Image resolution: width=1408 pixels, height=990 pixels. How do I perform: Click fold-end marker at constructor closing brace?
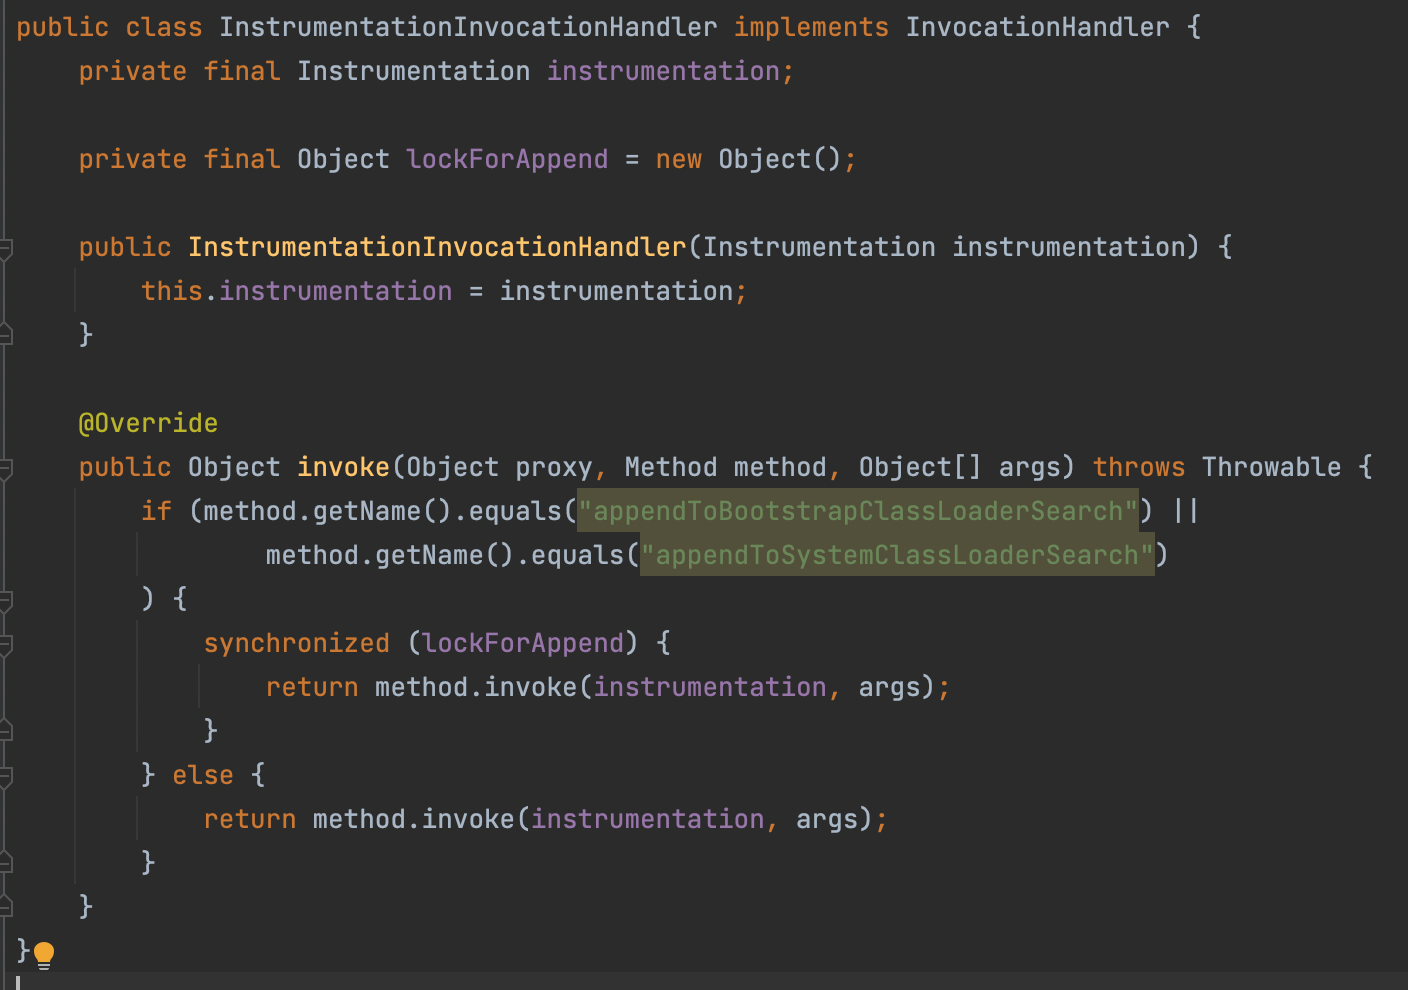pyautogui.click(x=6, y=335)
